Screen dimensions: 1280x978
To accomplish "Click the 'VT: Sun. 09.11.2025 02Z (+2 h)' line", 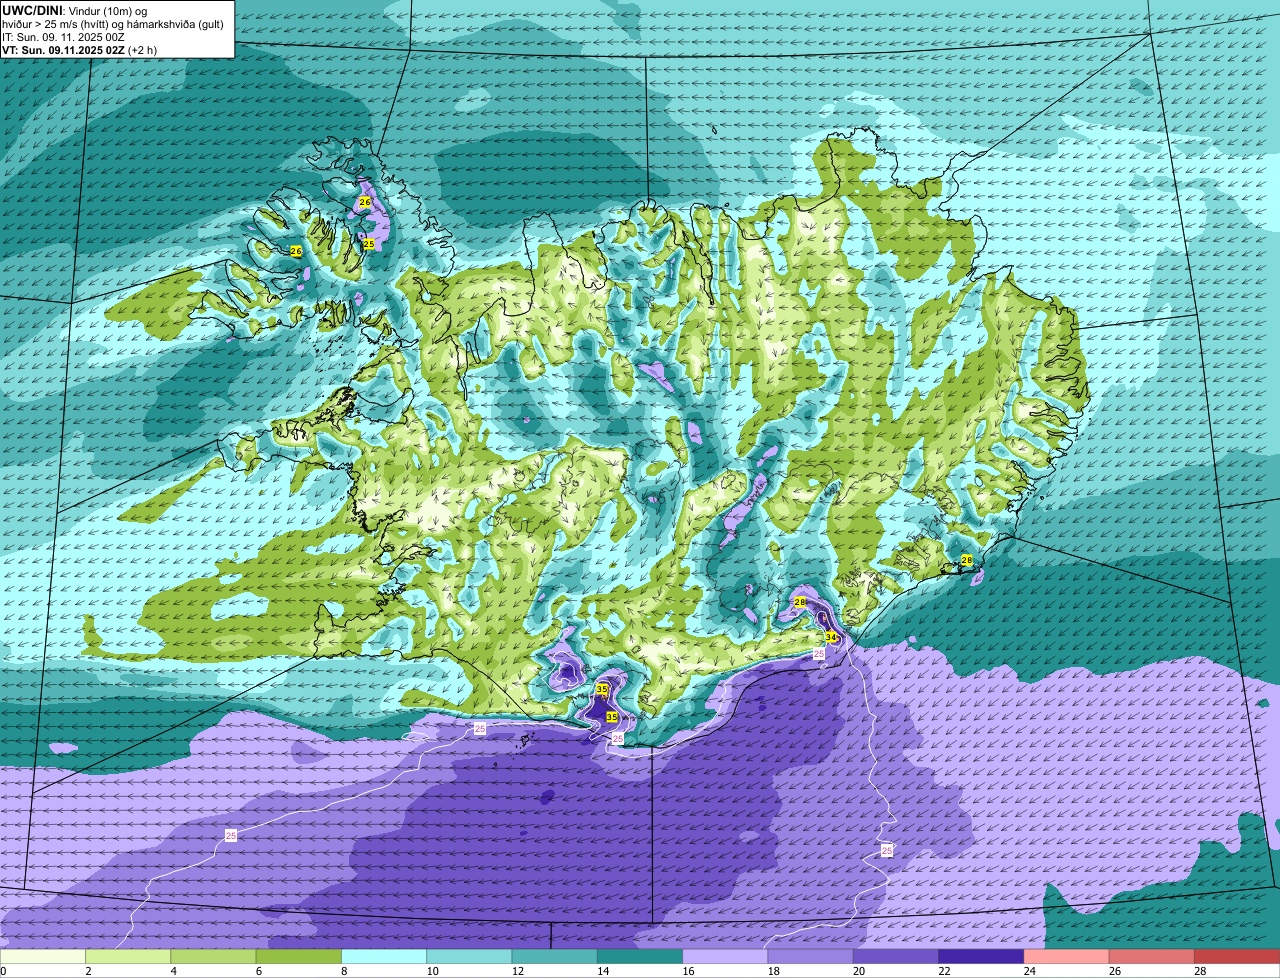I will coord(79,50).
